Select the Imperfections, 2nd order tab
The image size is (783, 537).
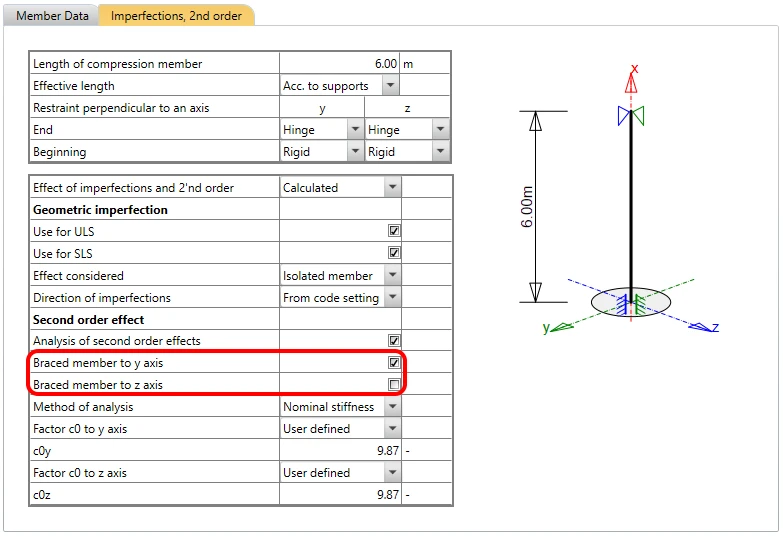coord(176,15)
